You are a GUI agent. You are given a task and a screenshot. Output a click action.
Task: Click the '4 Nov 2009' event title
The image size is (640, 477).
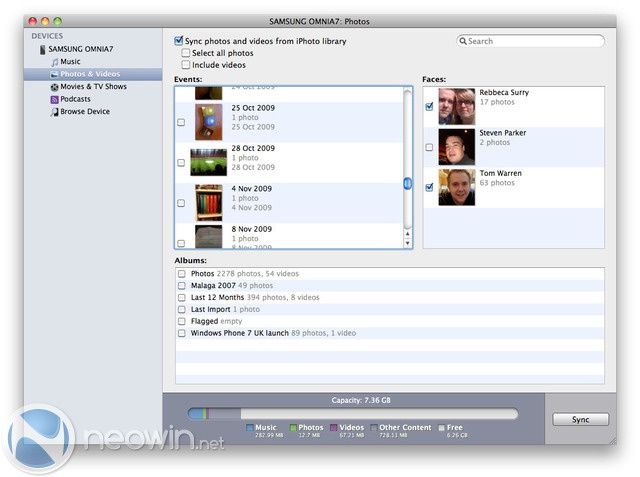click(251, 189)
